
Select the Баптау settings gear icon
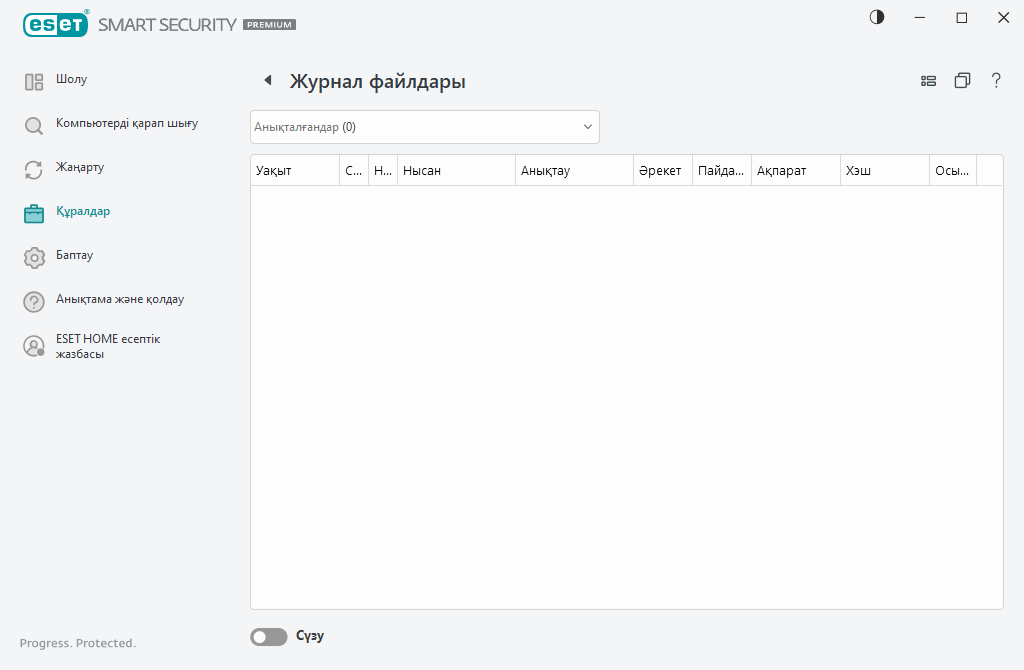[x=33, y=256]
